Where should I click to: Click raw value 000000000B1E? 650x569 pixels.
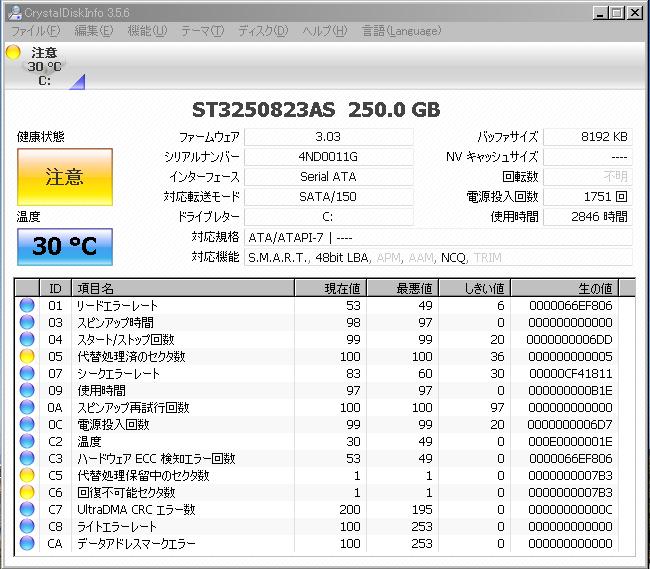(570, 390)
